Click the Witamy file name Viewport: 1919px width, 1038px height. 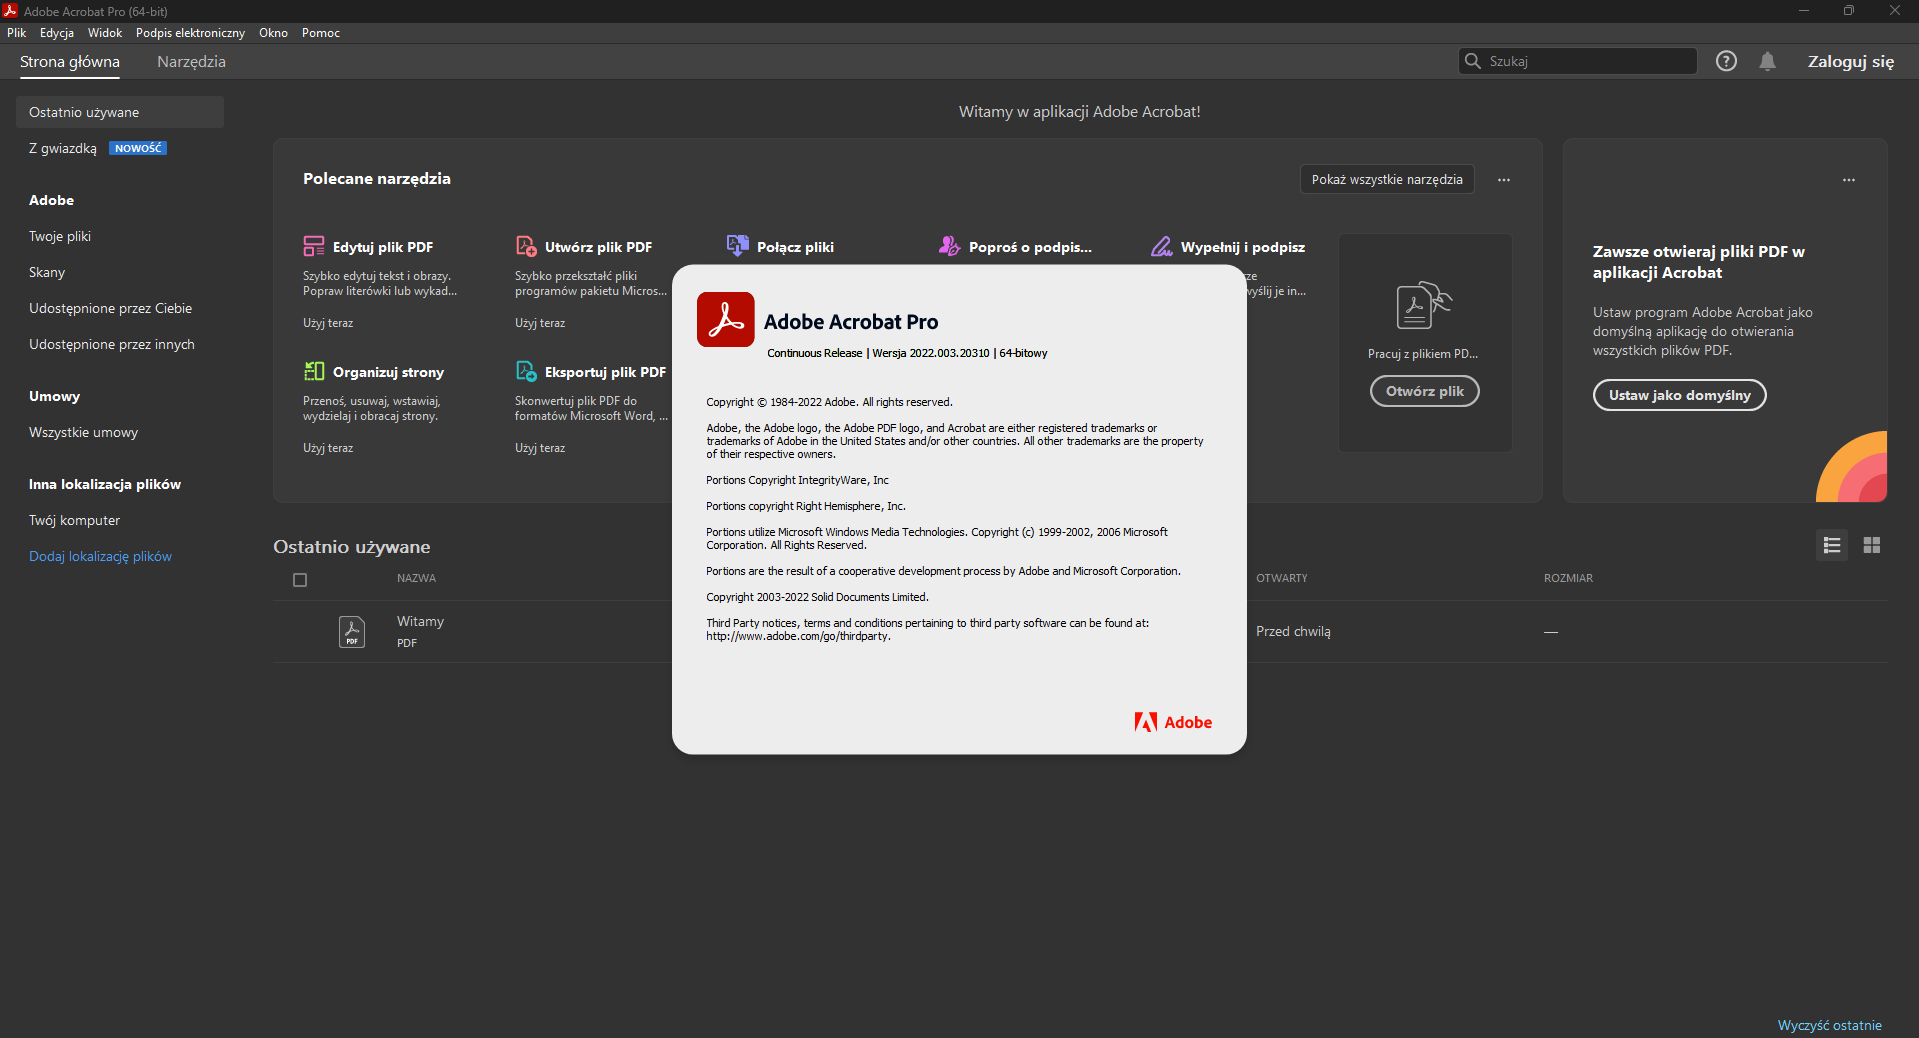(420, 621)
